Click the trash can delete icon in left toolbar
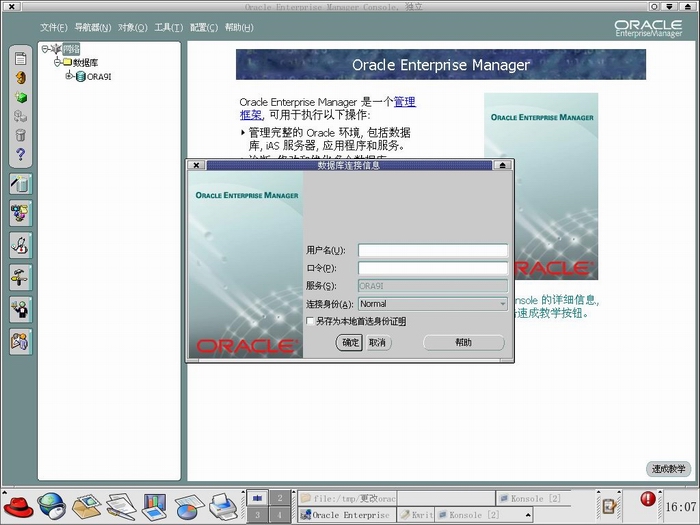The height and width of the screenshot is (525, 700). (20, 135)
